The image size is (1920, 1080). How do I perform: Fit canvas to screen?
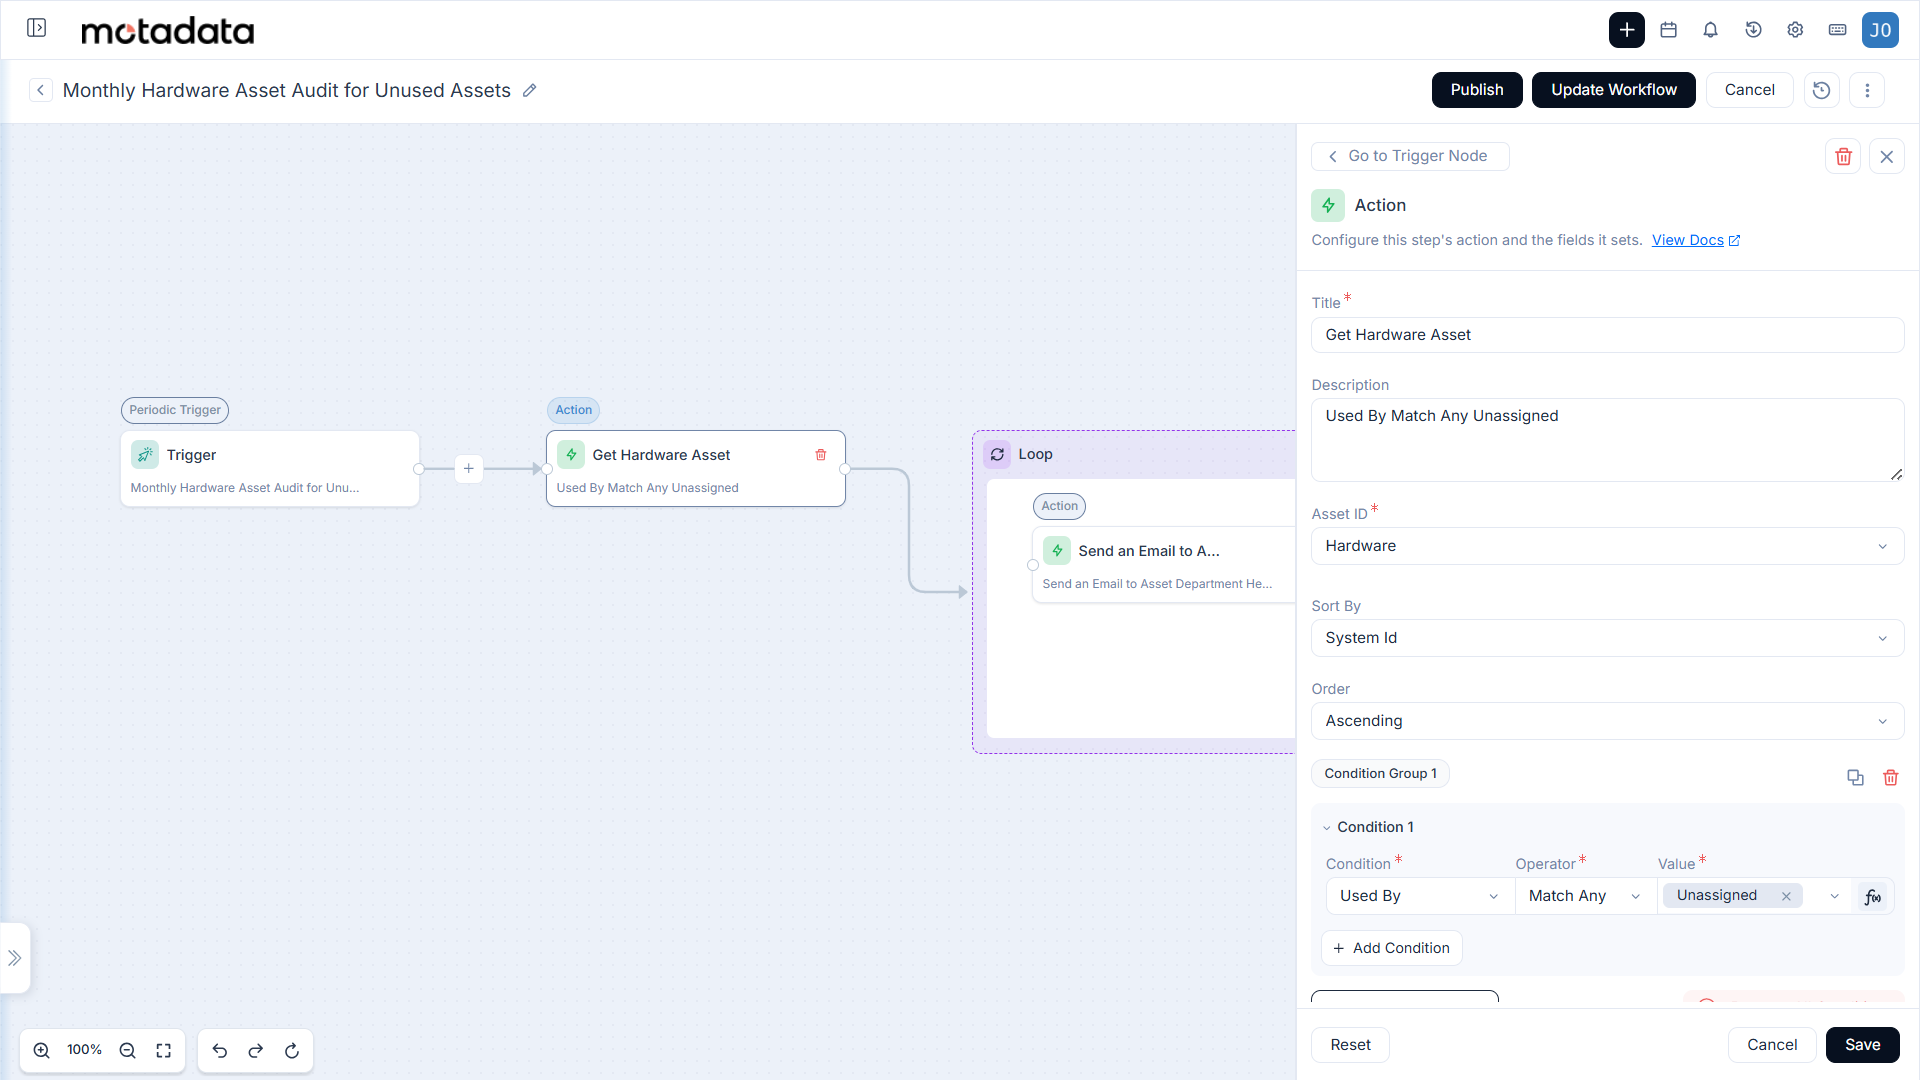164,1050
